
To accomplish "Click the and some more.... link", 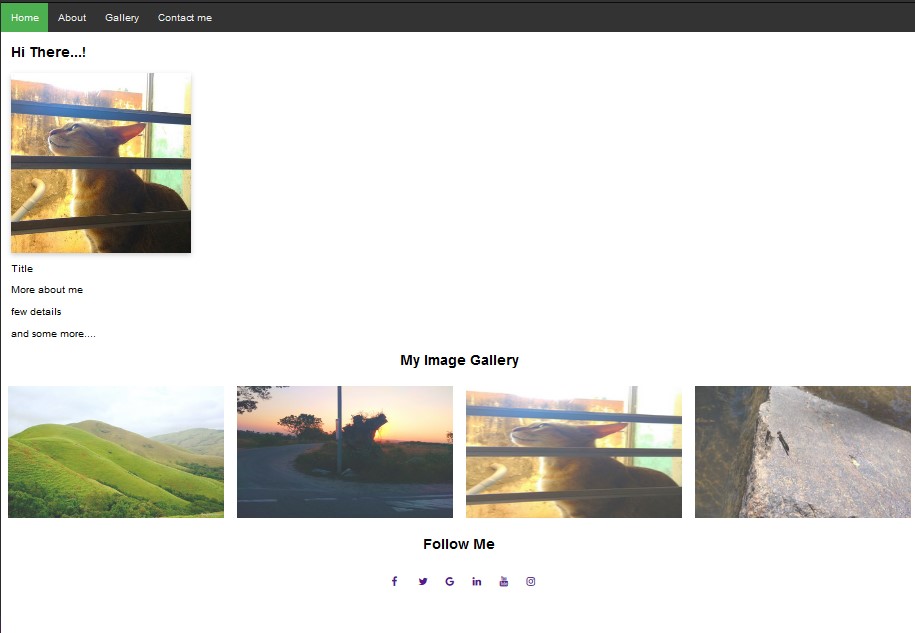I will (x=52, y=333).
